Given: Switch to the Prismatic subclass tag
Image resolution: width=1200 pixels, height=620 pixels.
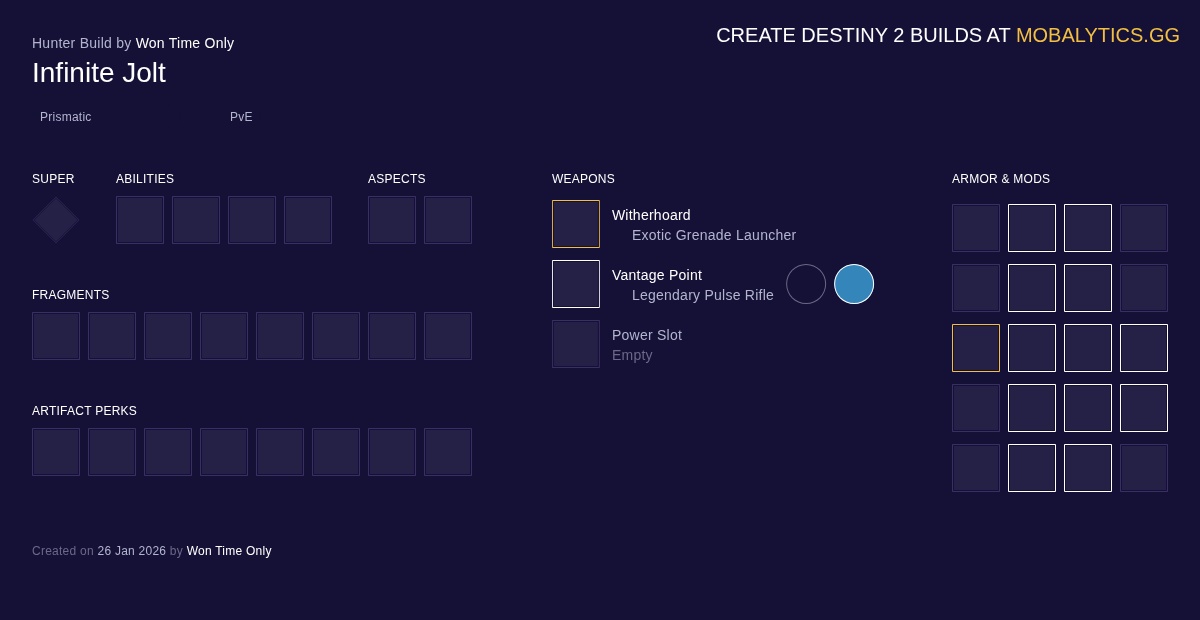Looking at the screenshot, I should [66, 117].
